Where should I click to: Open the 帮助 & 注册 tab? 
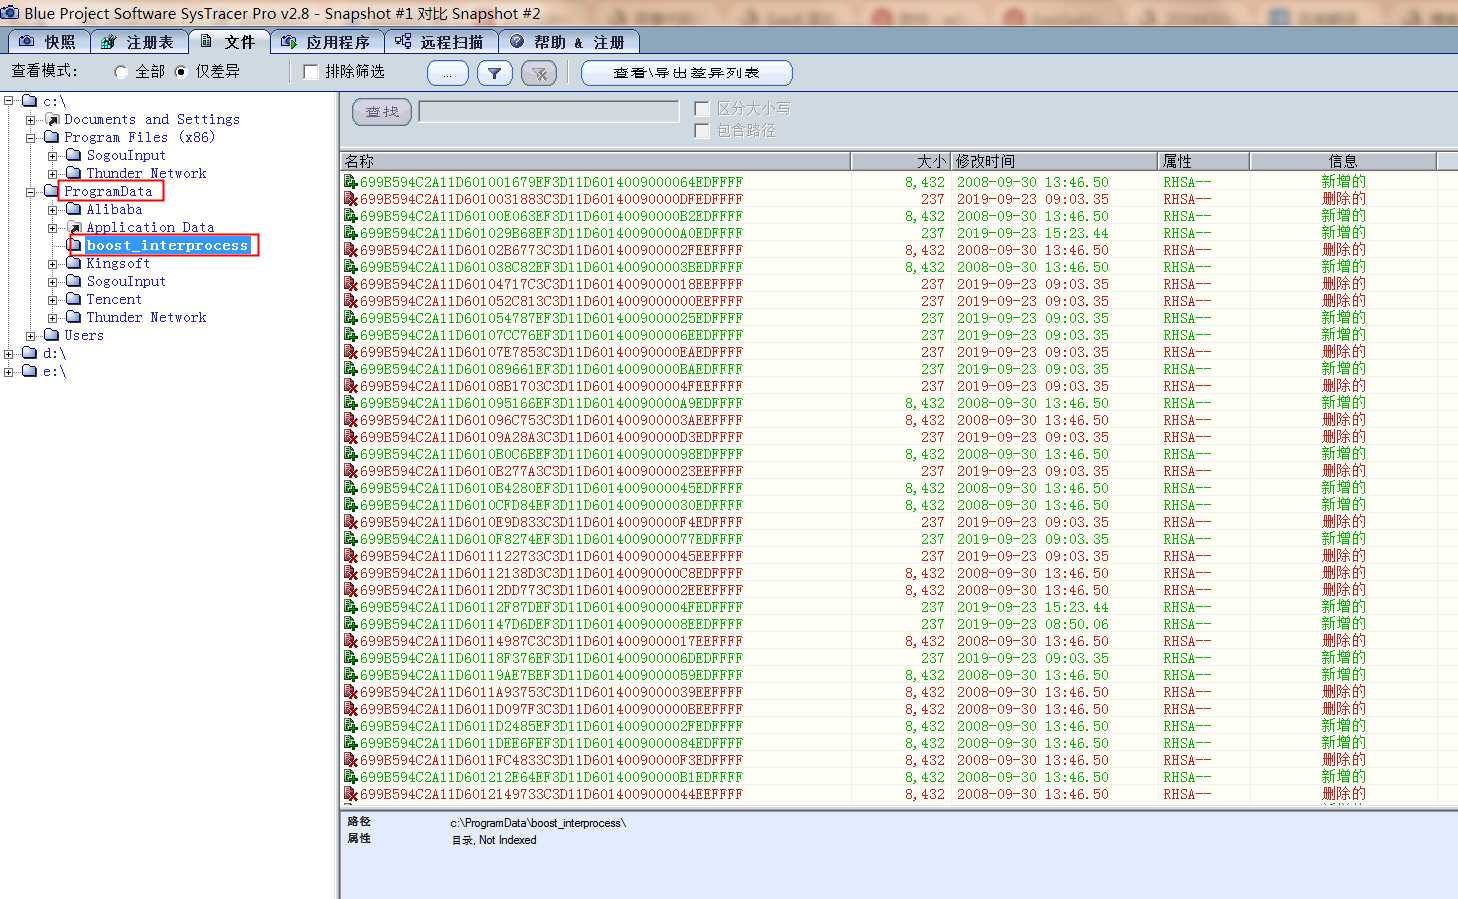click(568, 41)
